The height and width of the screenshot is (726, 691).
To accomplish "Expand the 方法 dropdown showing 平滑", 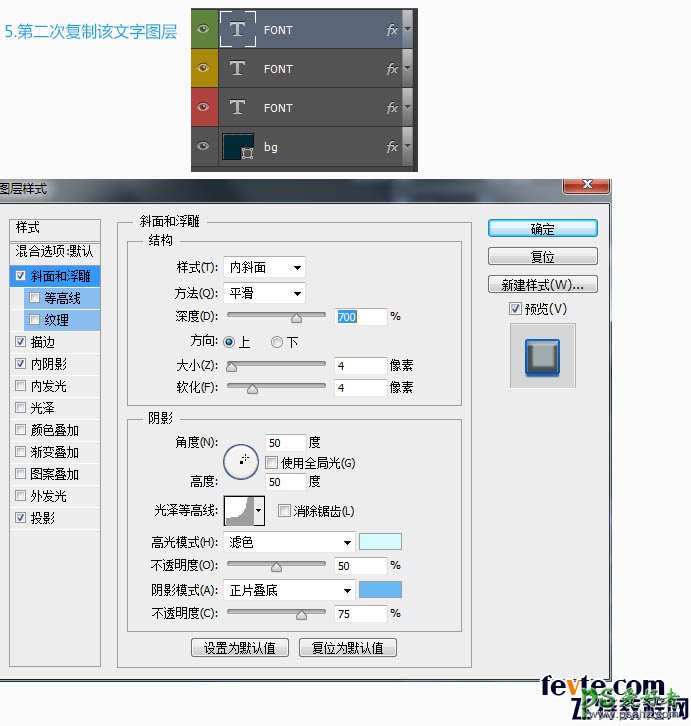I will (x=265, y=293).
